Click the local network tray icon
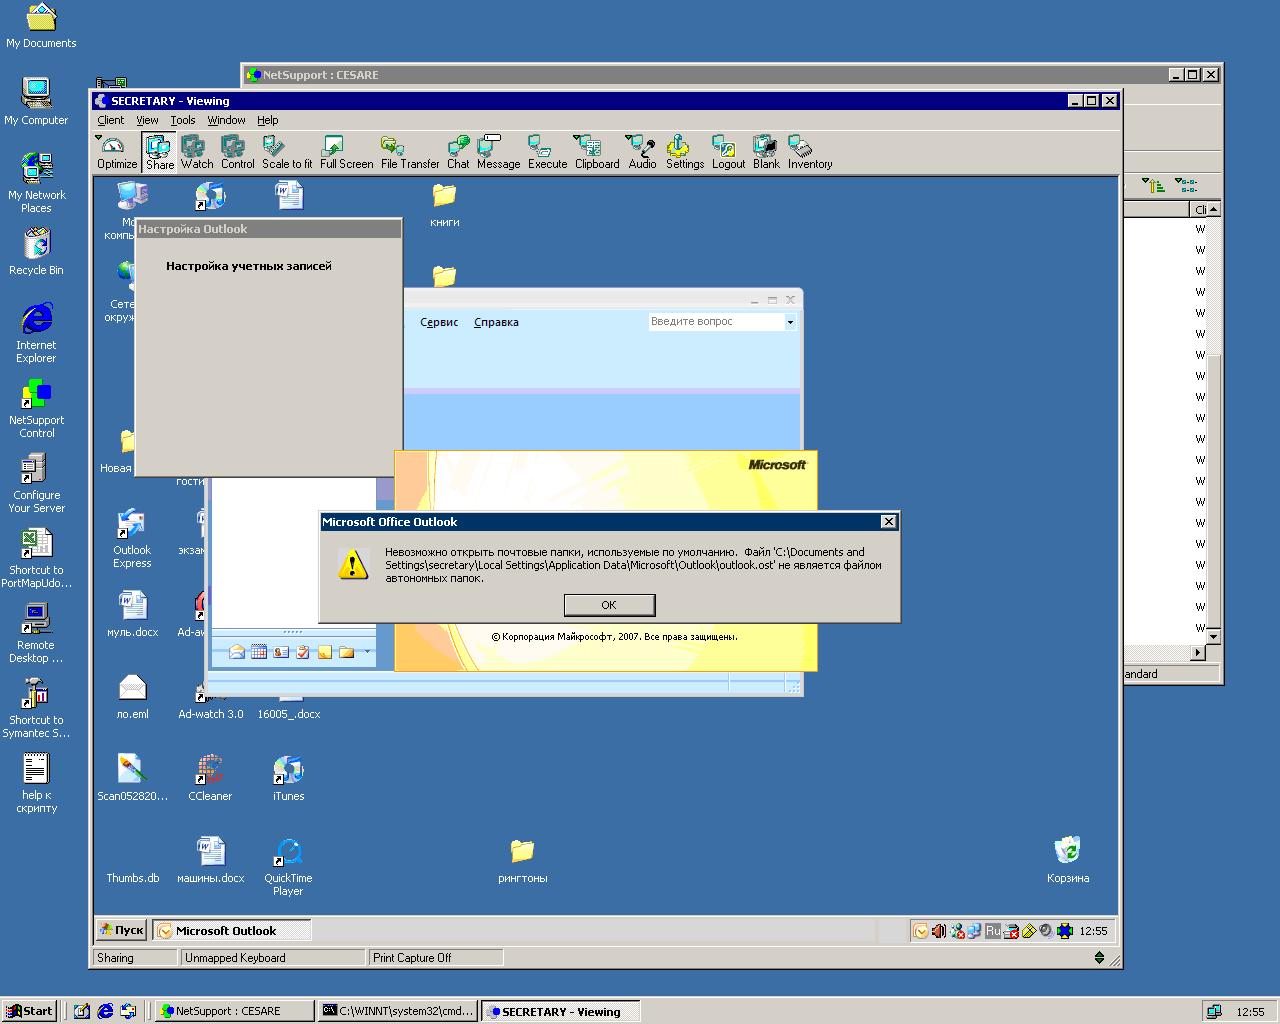Viewport: 1280px width, 1024px height. (x=1214, y=1011)
